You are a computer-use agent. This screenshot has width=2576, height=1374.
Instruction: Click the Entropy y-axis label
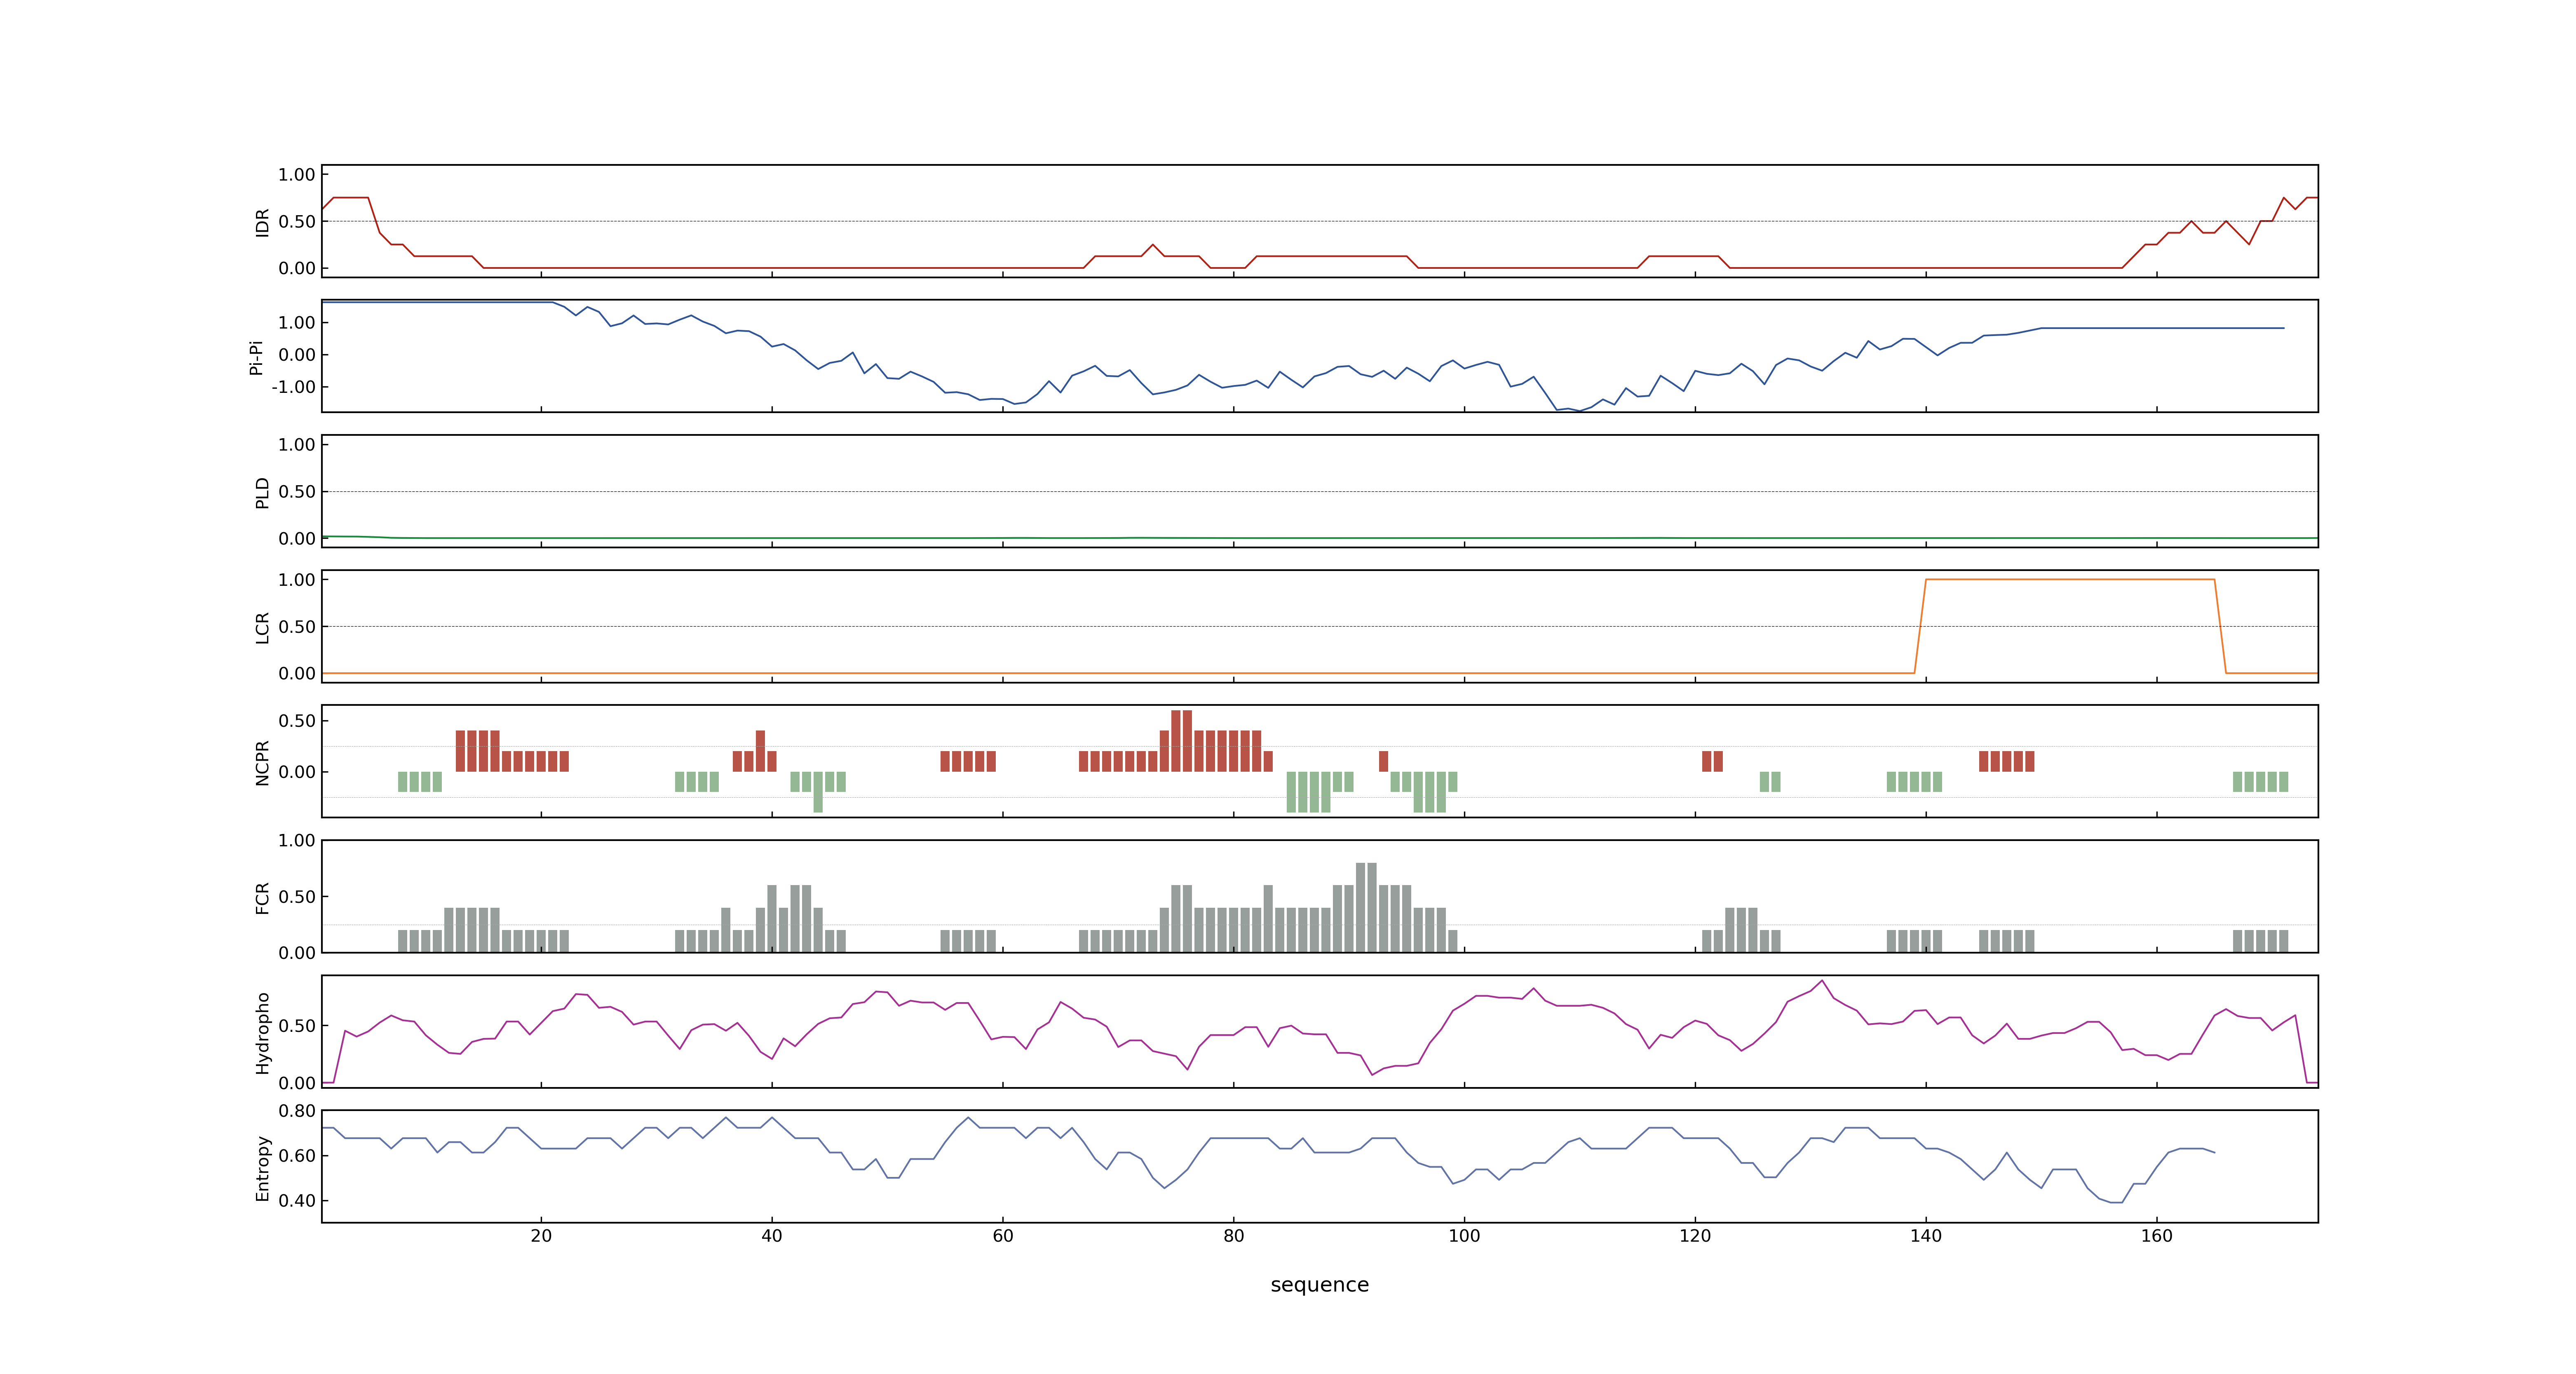(262, 1167)
